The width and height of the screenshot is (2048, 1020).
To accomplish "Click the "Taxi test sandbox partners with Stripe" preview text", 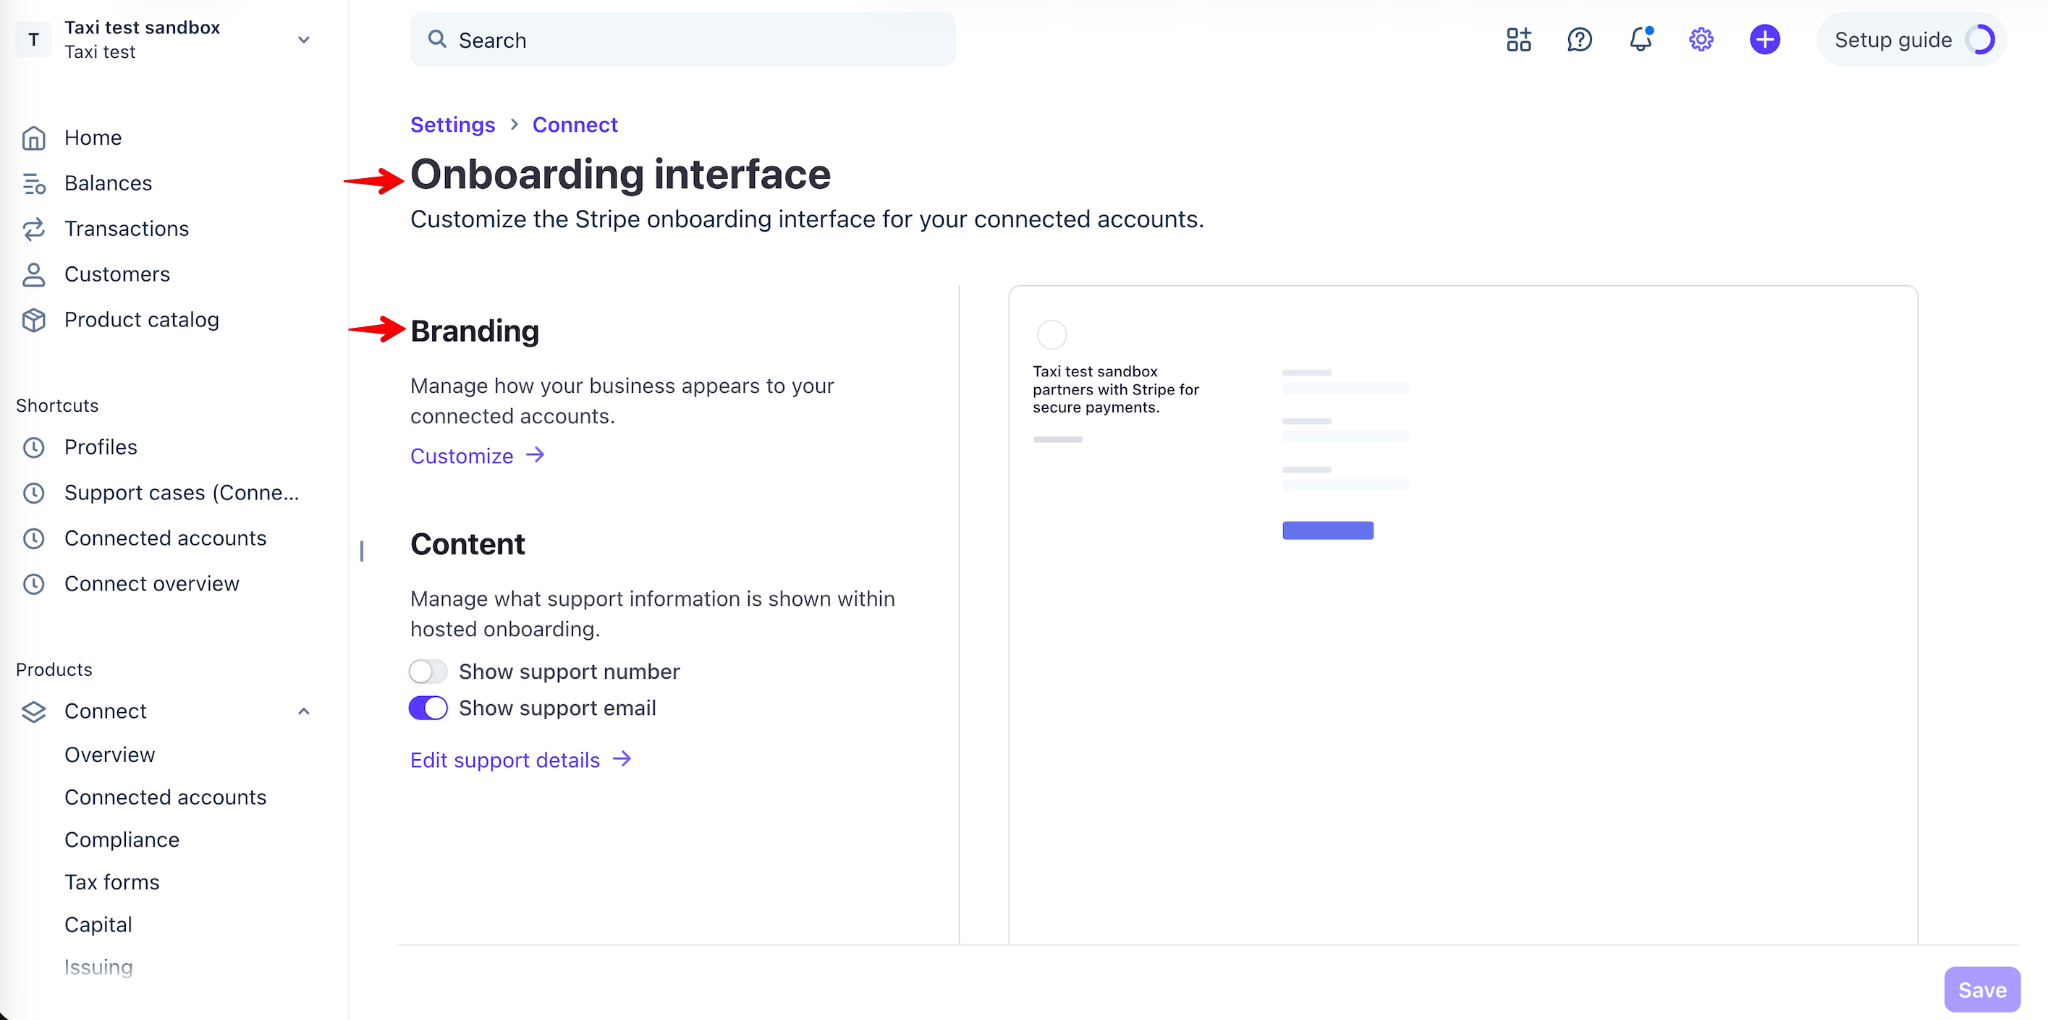I will [x=1116, y=390].
